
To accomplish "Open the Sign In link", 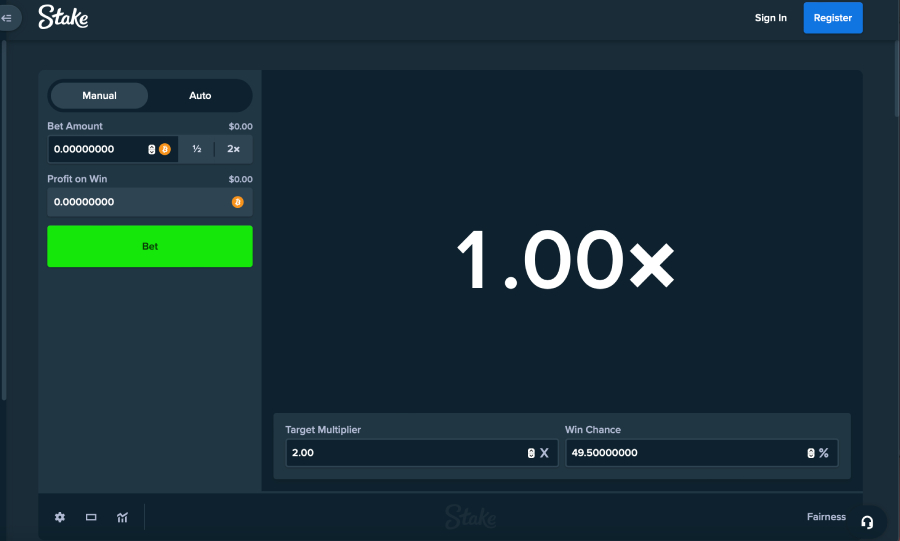I will pyautogui.click(x=770, y=18).
